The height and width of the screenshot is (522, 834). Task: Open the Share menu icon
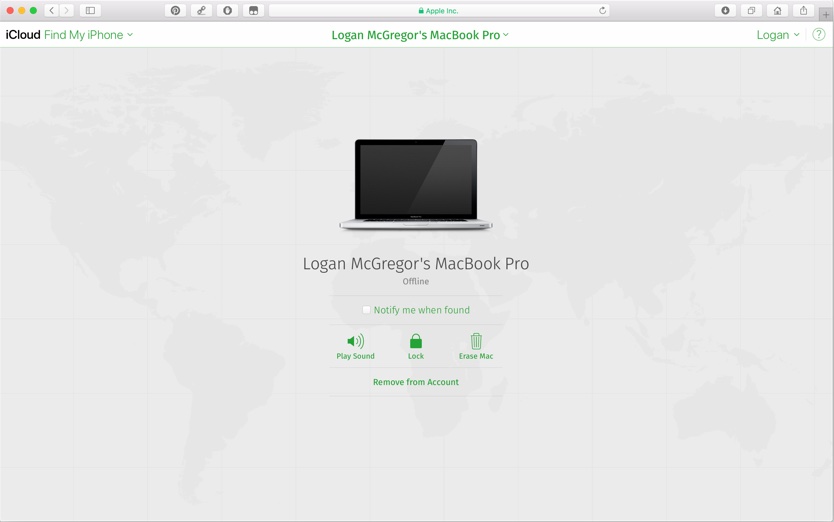pyautogui.click(x=803, y=10)
